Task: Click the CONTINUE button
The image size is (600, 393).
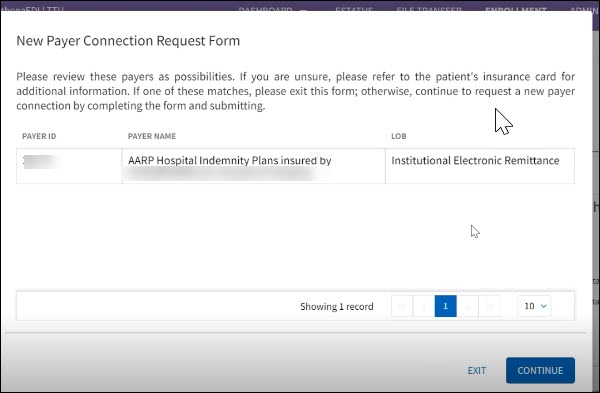Action: tap(540, 370)
